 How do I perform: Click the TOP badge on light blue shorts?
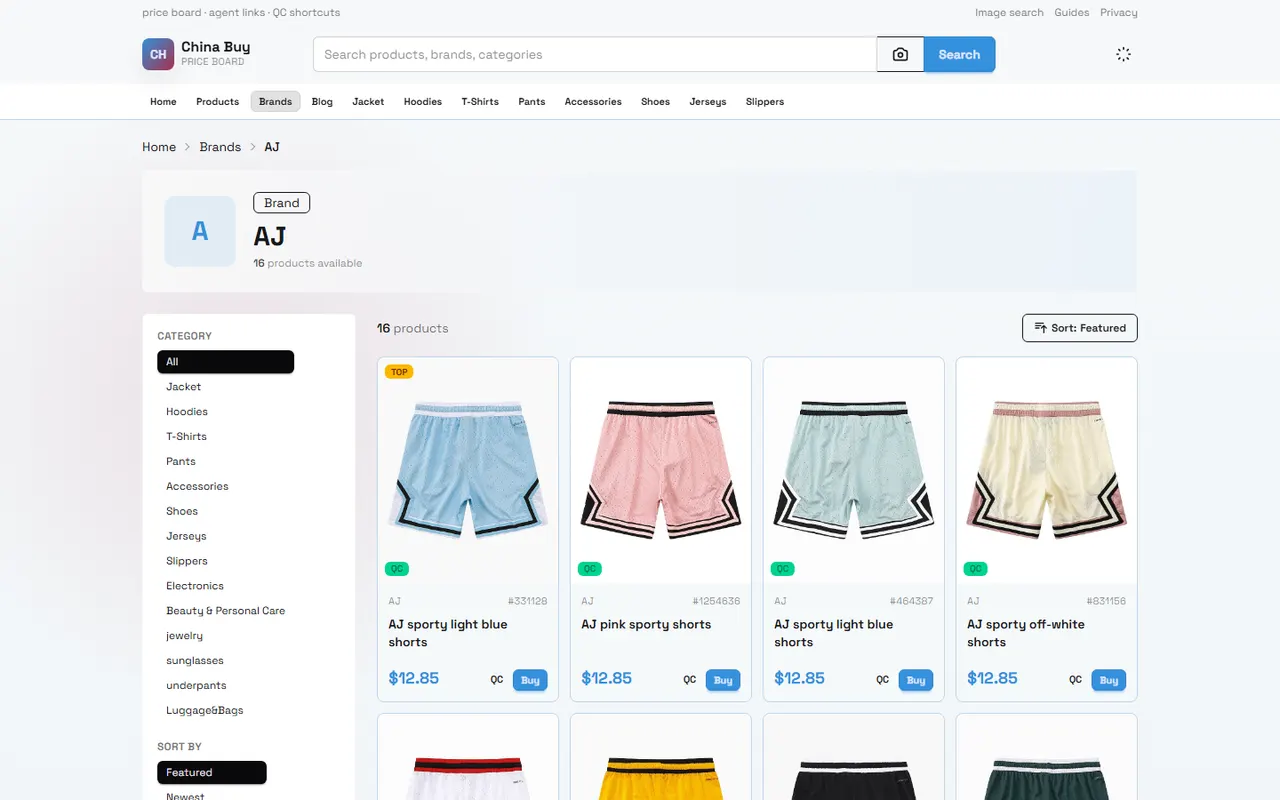[x=399, y=372]
